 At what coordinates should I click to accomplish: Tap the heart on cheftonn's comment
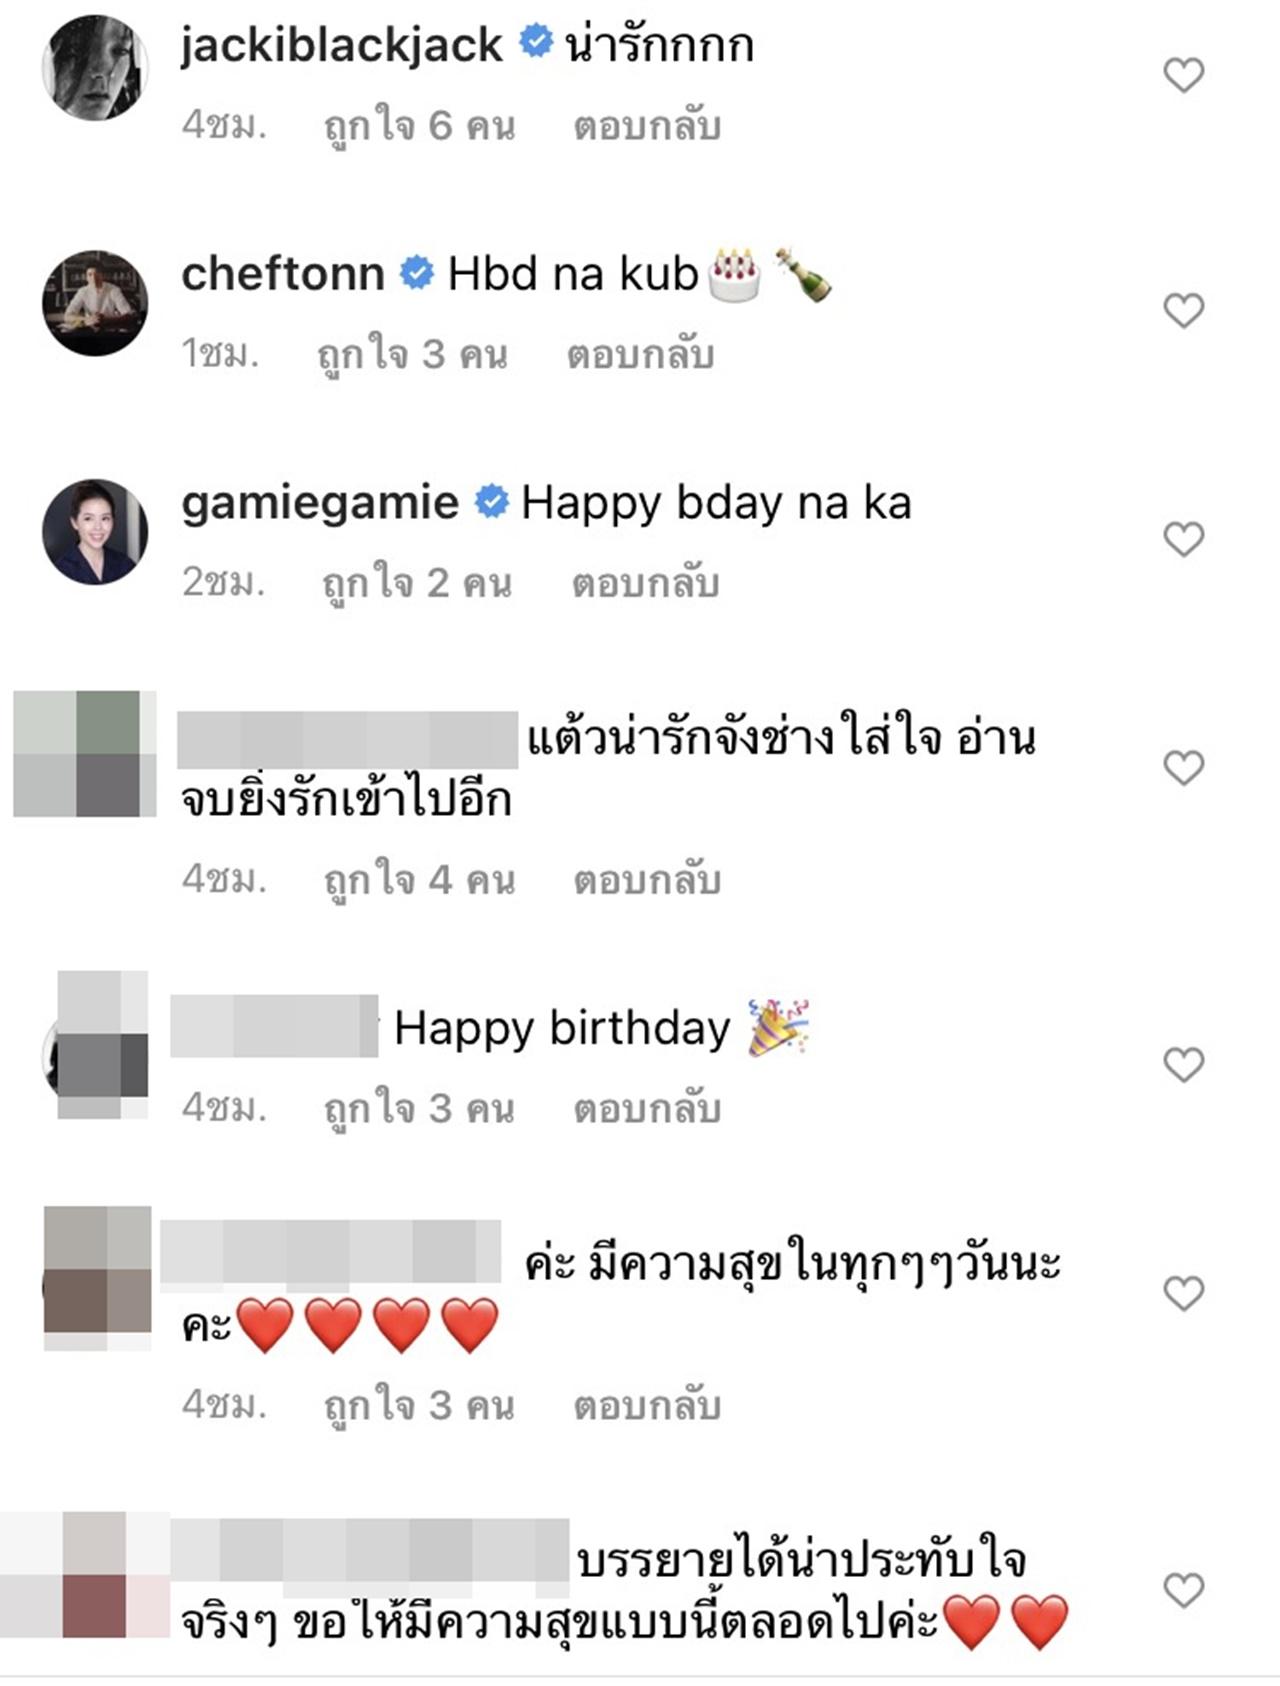coord(1184,311)
